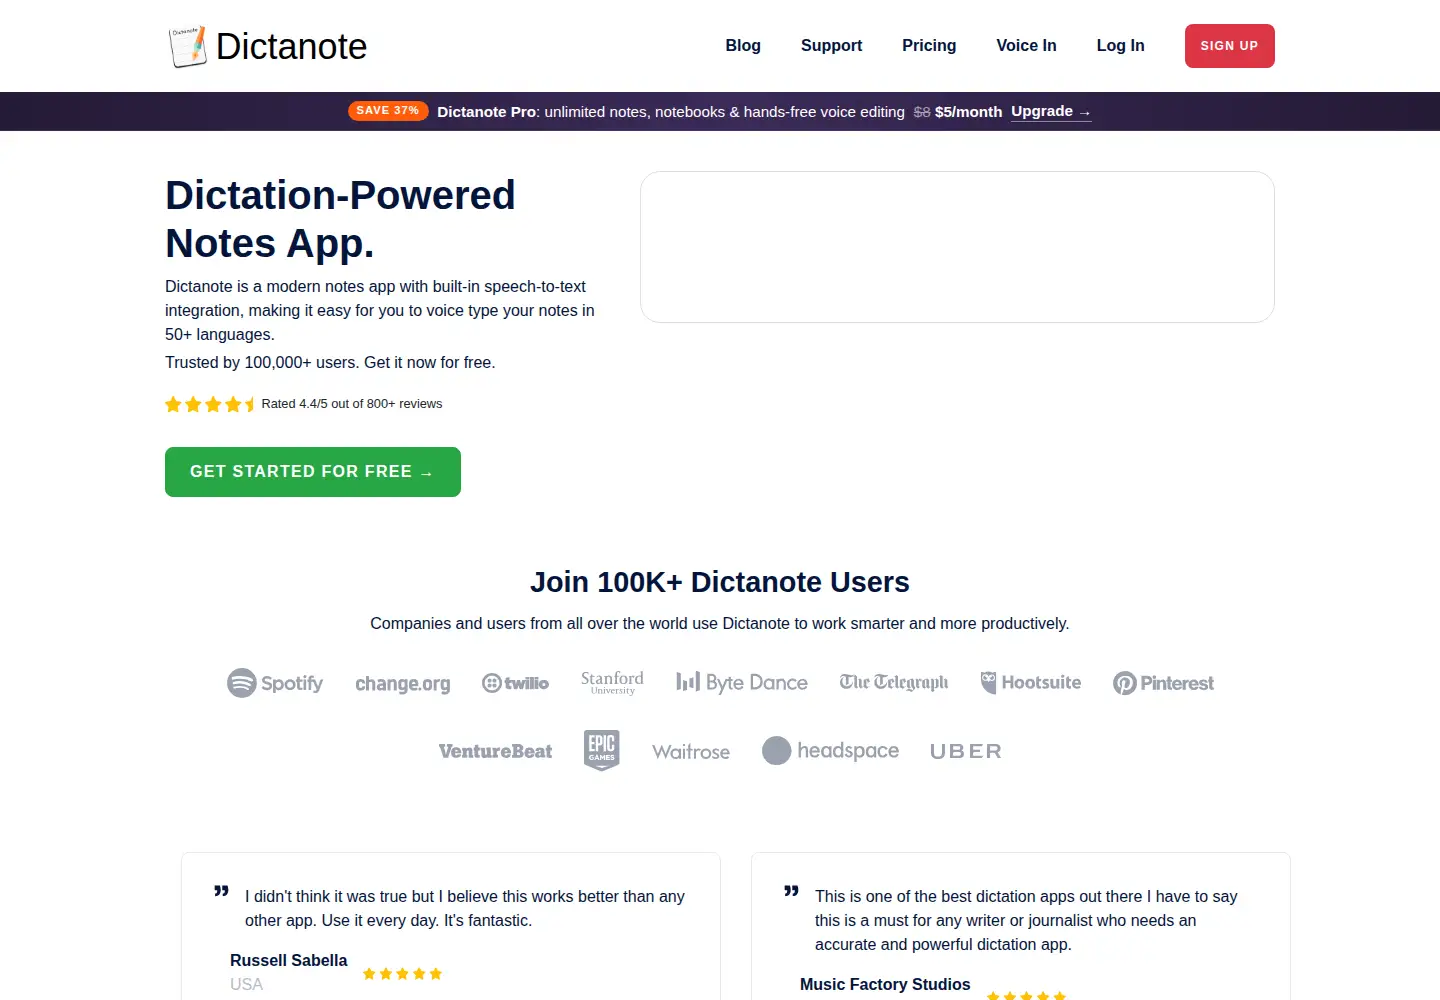Open the Support menu item

click(x=831, y=46)
